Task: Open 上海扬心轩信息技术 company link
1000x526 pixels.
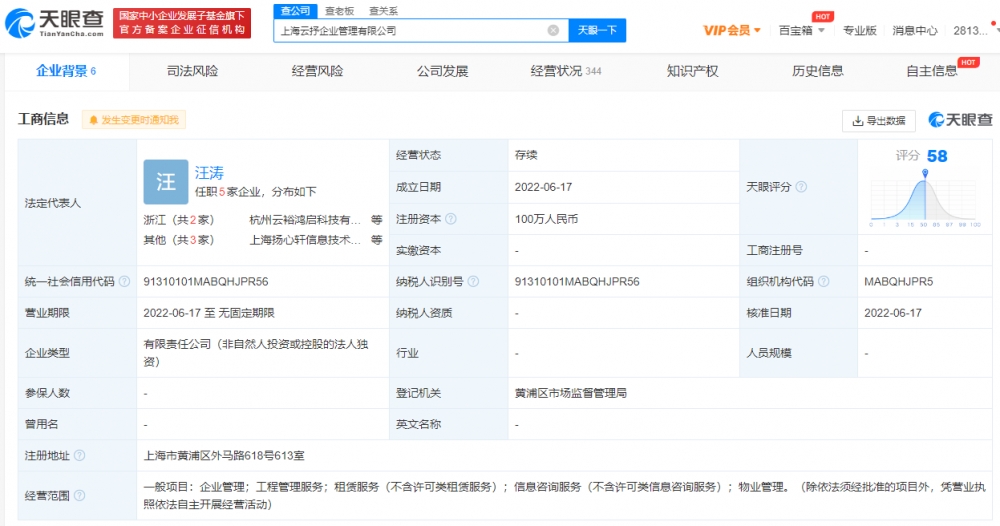Action: (x=305, y=240)
